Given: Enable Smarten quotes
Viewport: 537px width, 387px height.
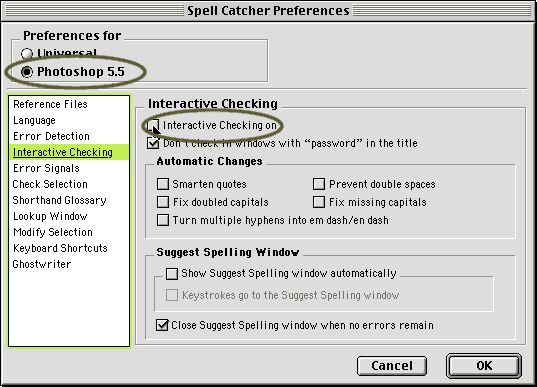Looking at the screenshot, I should click(163, 184).
